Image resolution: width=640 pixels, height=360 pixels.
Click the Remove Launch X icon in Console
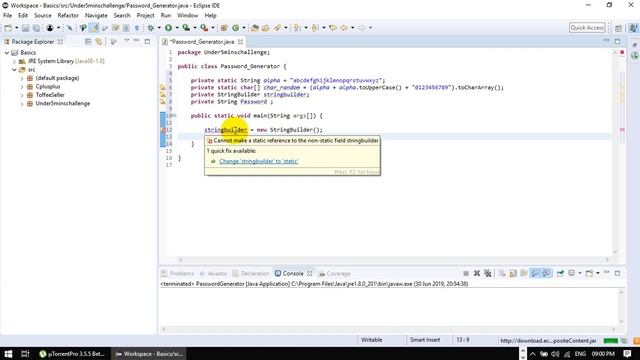coord(477,273)
